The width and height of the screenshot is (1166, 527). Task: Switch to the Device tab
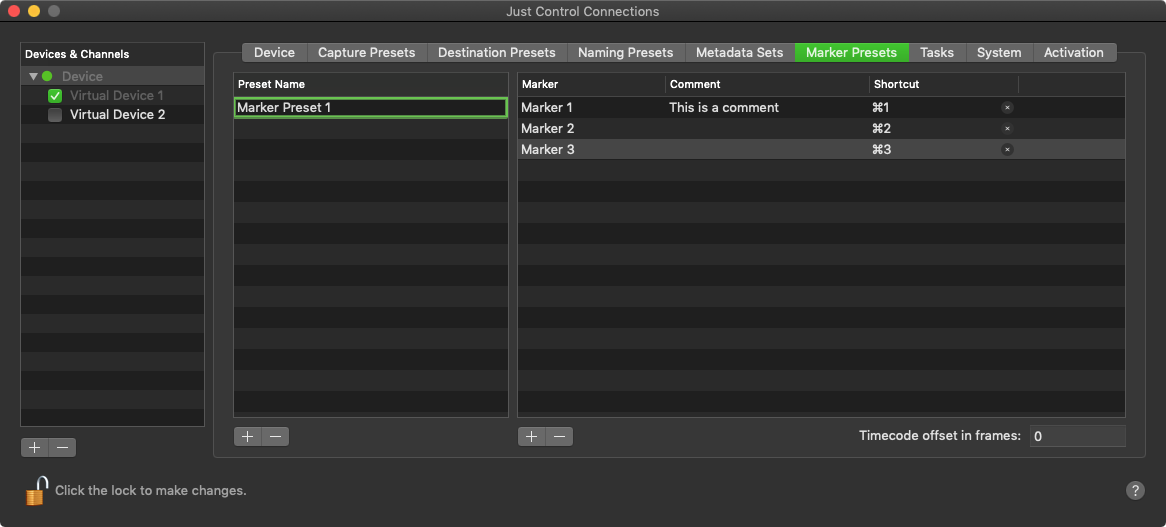274,53
